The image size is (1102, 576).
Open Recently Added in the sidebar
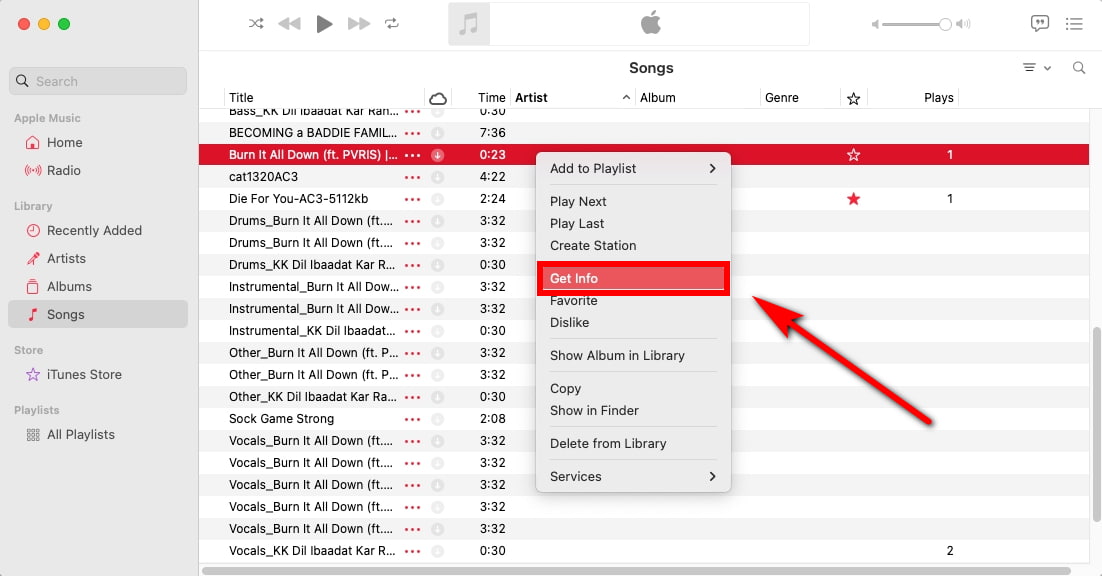coord(94,230)
